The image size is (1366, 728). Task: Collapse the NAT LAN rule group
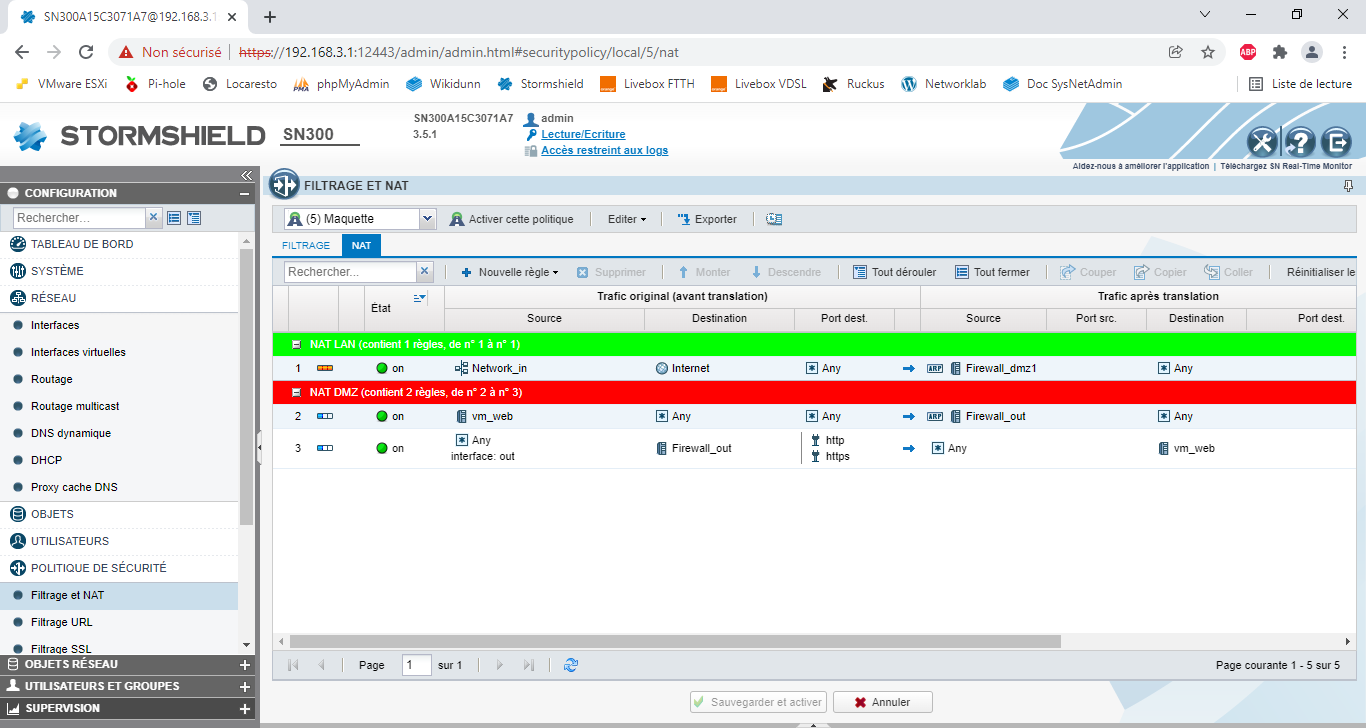pos(296,344)
